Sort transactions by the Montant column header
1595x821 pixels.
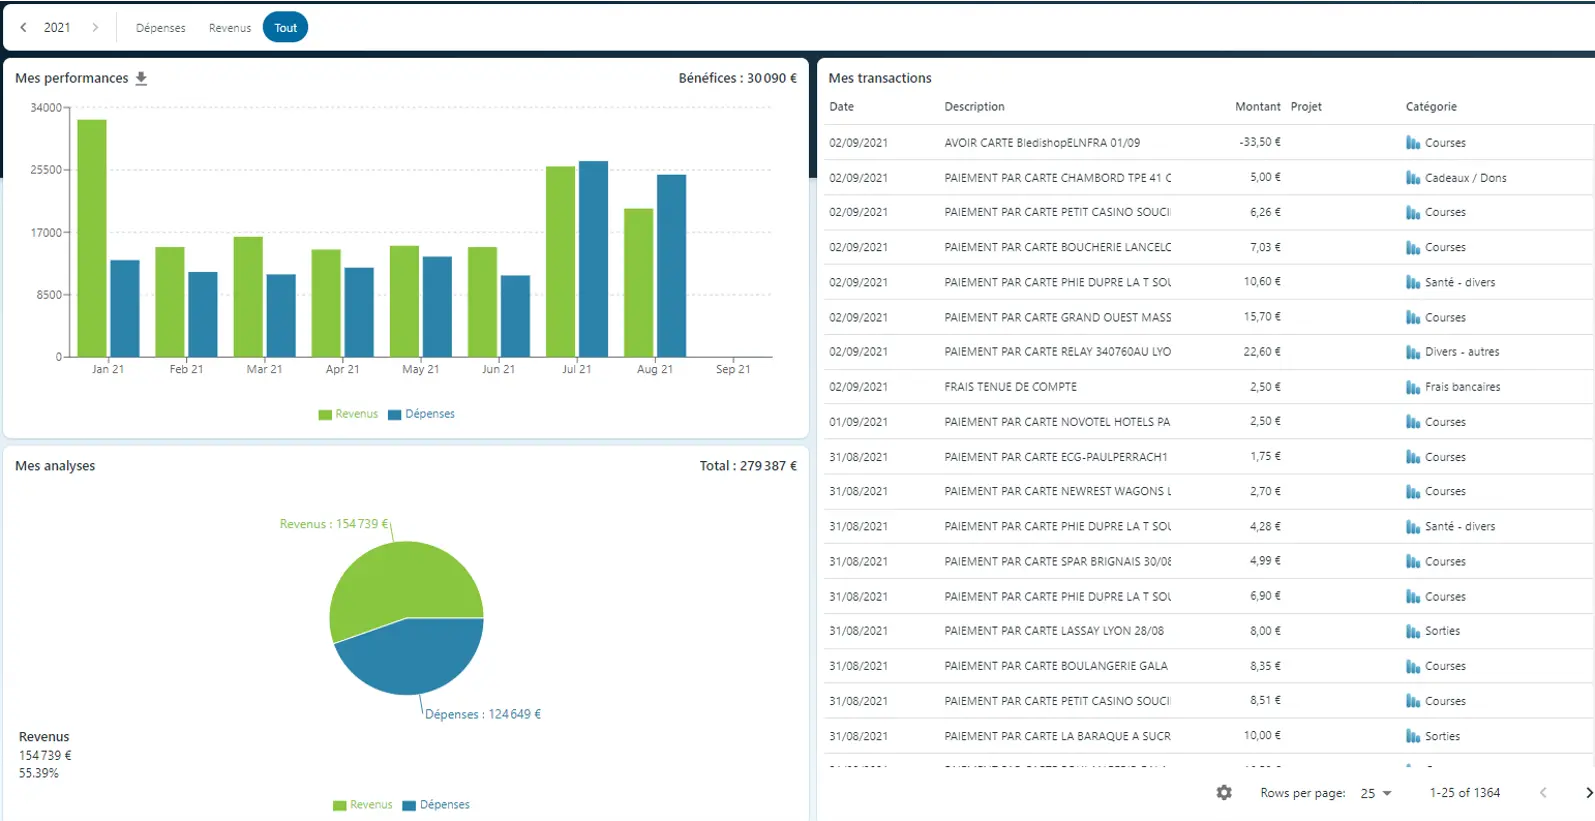1257,107
